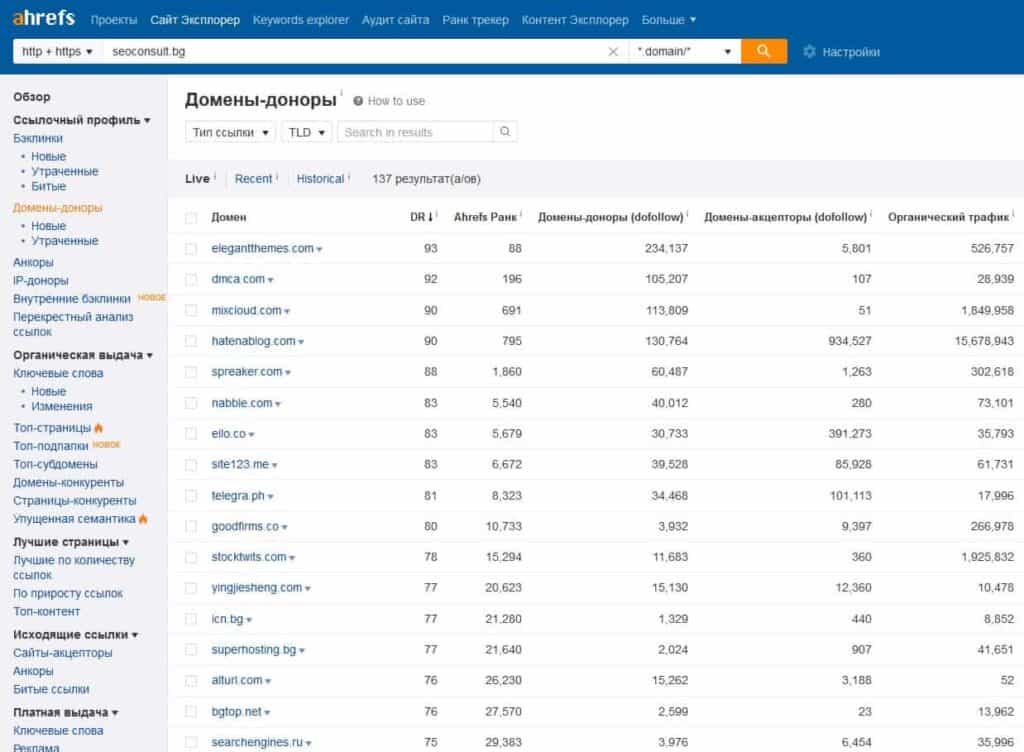Open Проекты in top navigation

114,20
